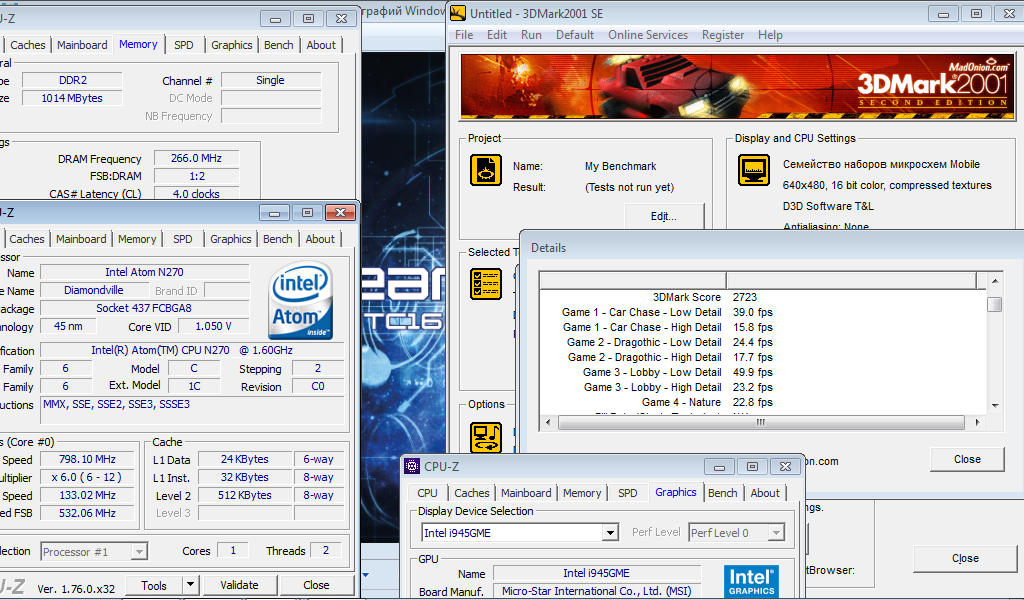
Task: Click Close button in middle CPU-Z window
Action: point(316,585)
